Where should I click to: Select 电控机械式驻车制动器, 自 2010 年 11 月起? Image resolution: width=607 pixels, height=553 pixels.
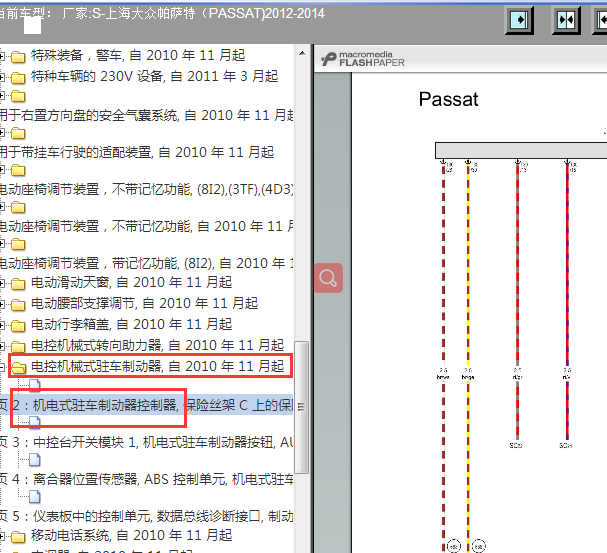click(x=157, y=366)
